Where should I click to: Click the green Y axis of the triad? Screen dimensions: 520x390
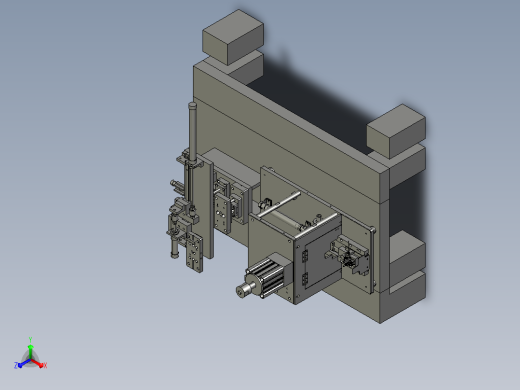tap(30, 351)
